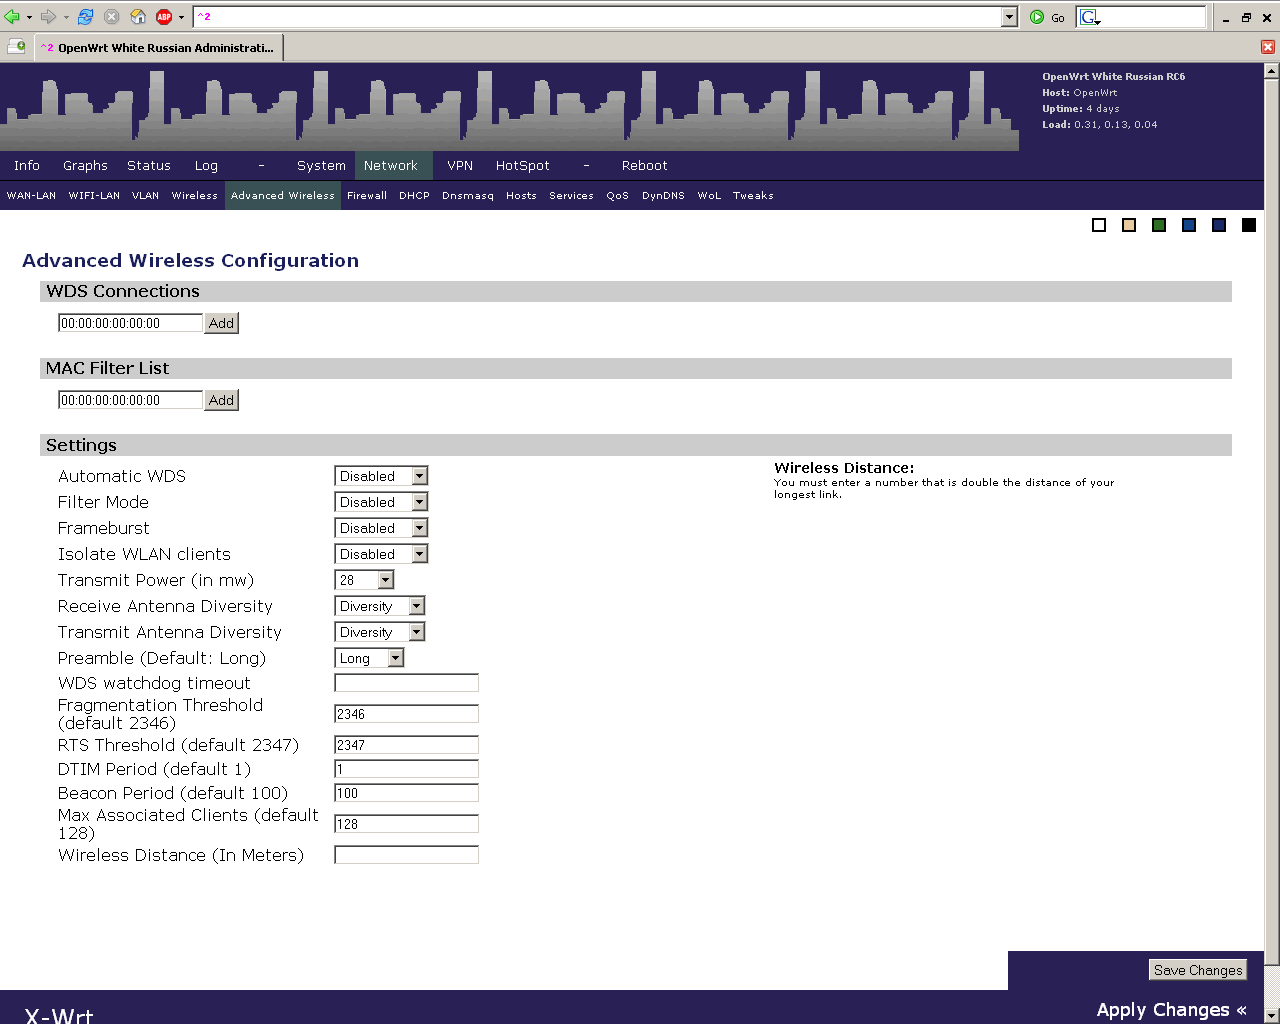Open the VPN menu
This screenshot has height=1024, width=1280.
tap(460, 166)
